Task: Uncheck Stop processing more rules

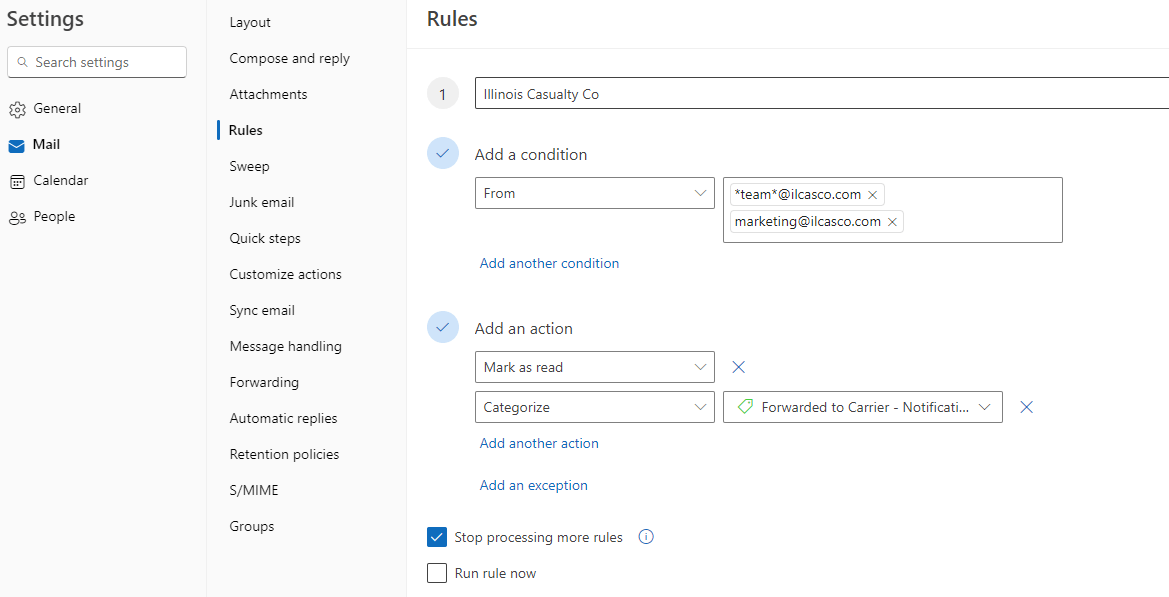Action: [x=437, y=537]
